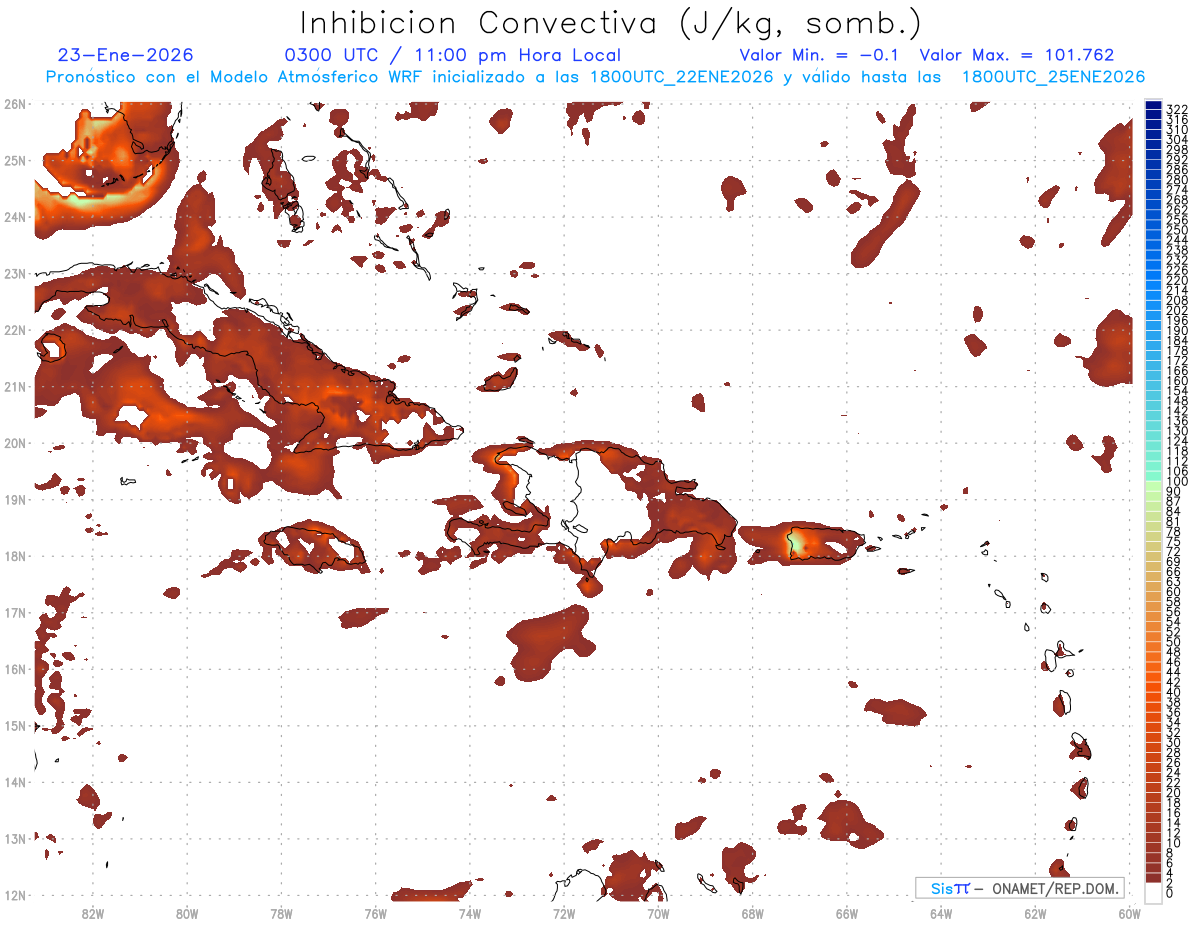Select the date text '23-Ene-2026'
1200x927 pixels.
(x=126, y=56)
